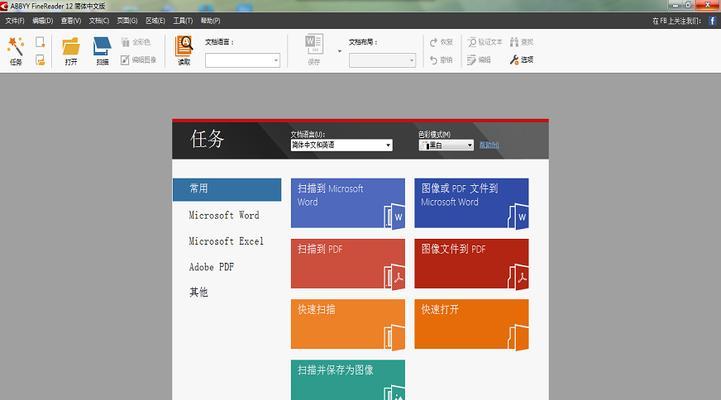Select the 其他 task category
This screenshot has width=721, height=400.
[x=199, y=292]
